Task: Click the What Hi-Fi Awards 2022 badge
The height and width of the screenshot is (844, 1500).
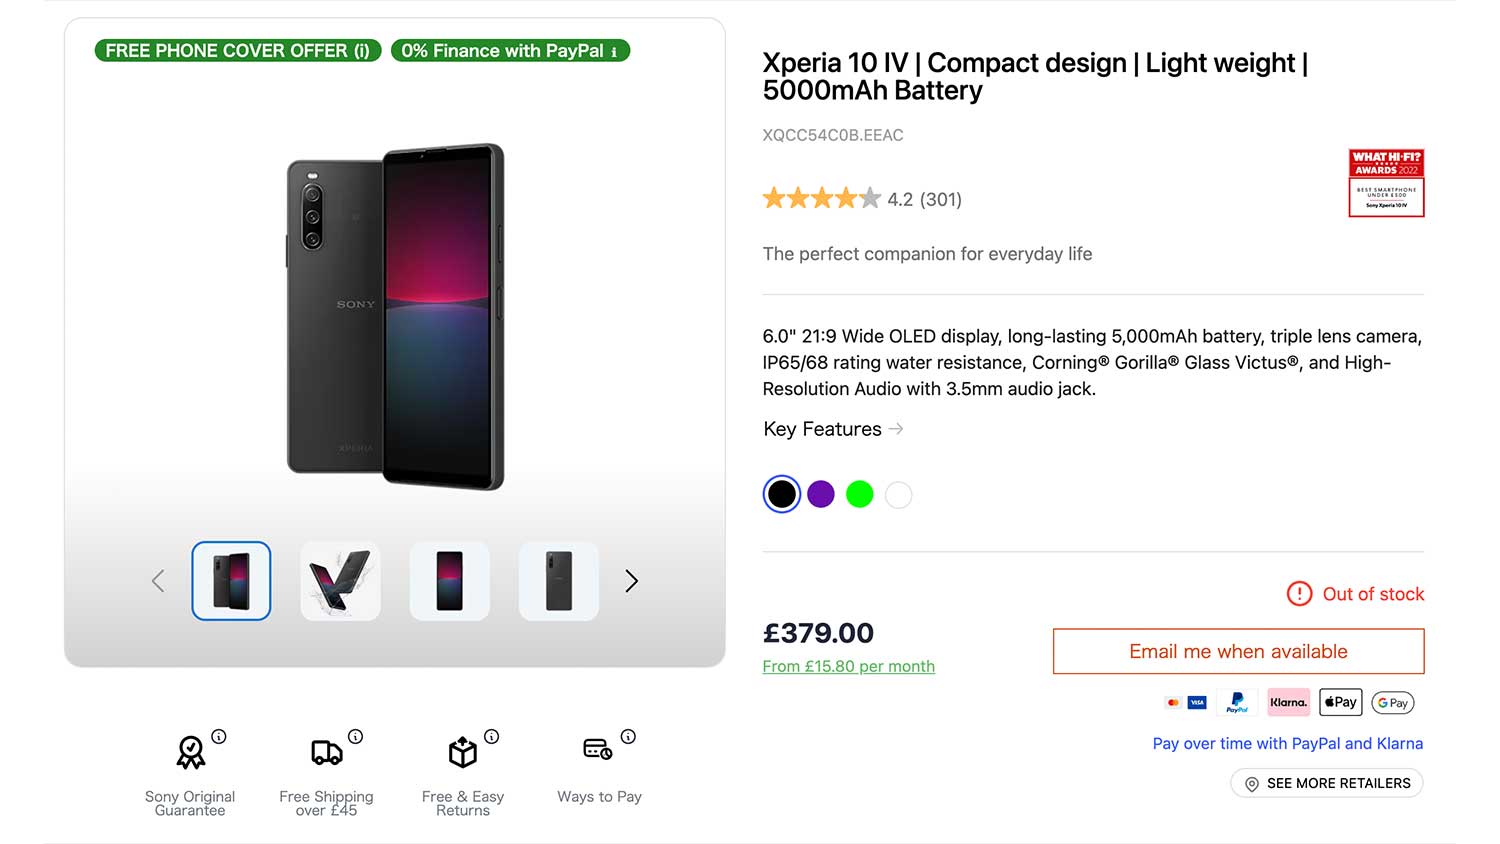Action: point(1386,183)
